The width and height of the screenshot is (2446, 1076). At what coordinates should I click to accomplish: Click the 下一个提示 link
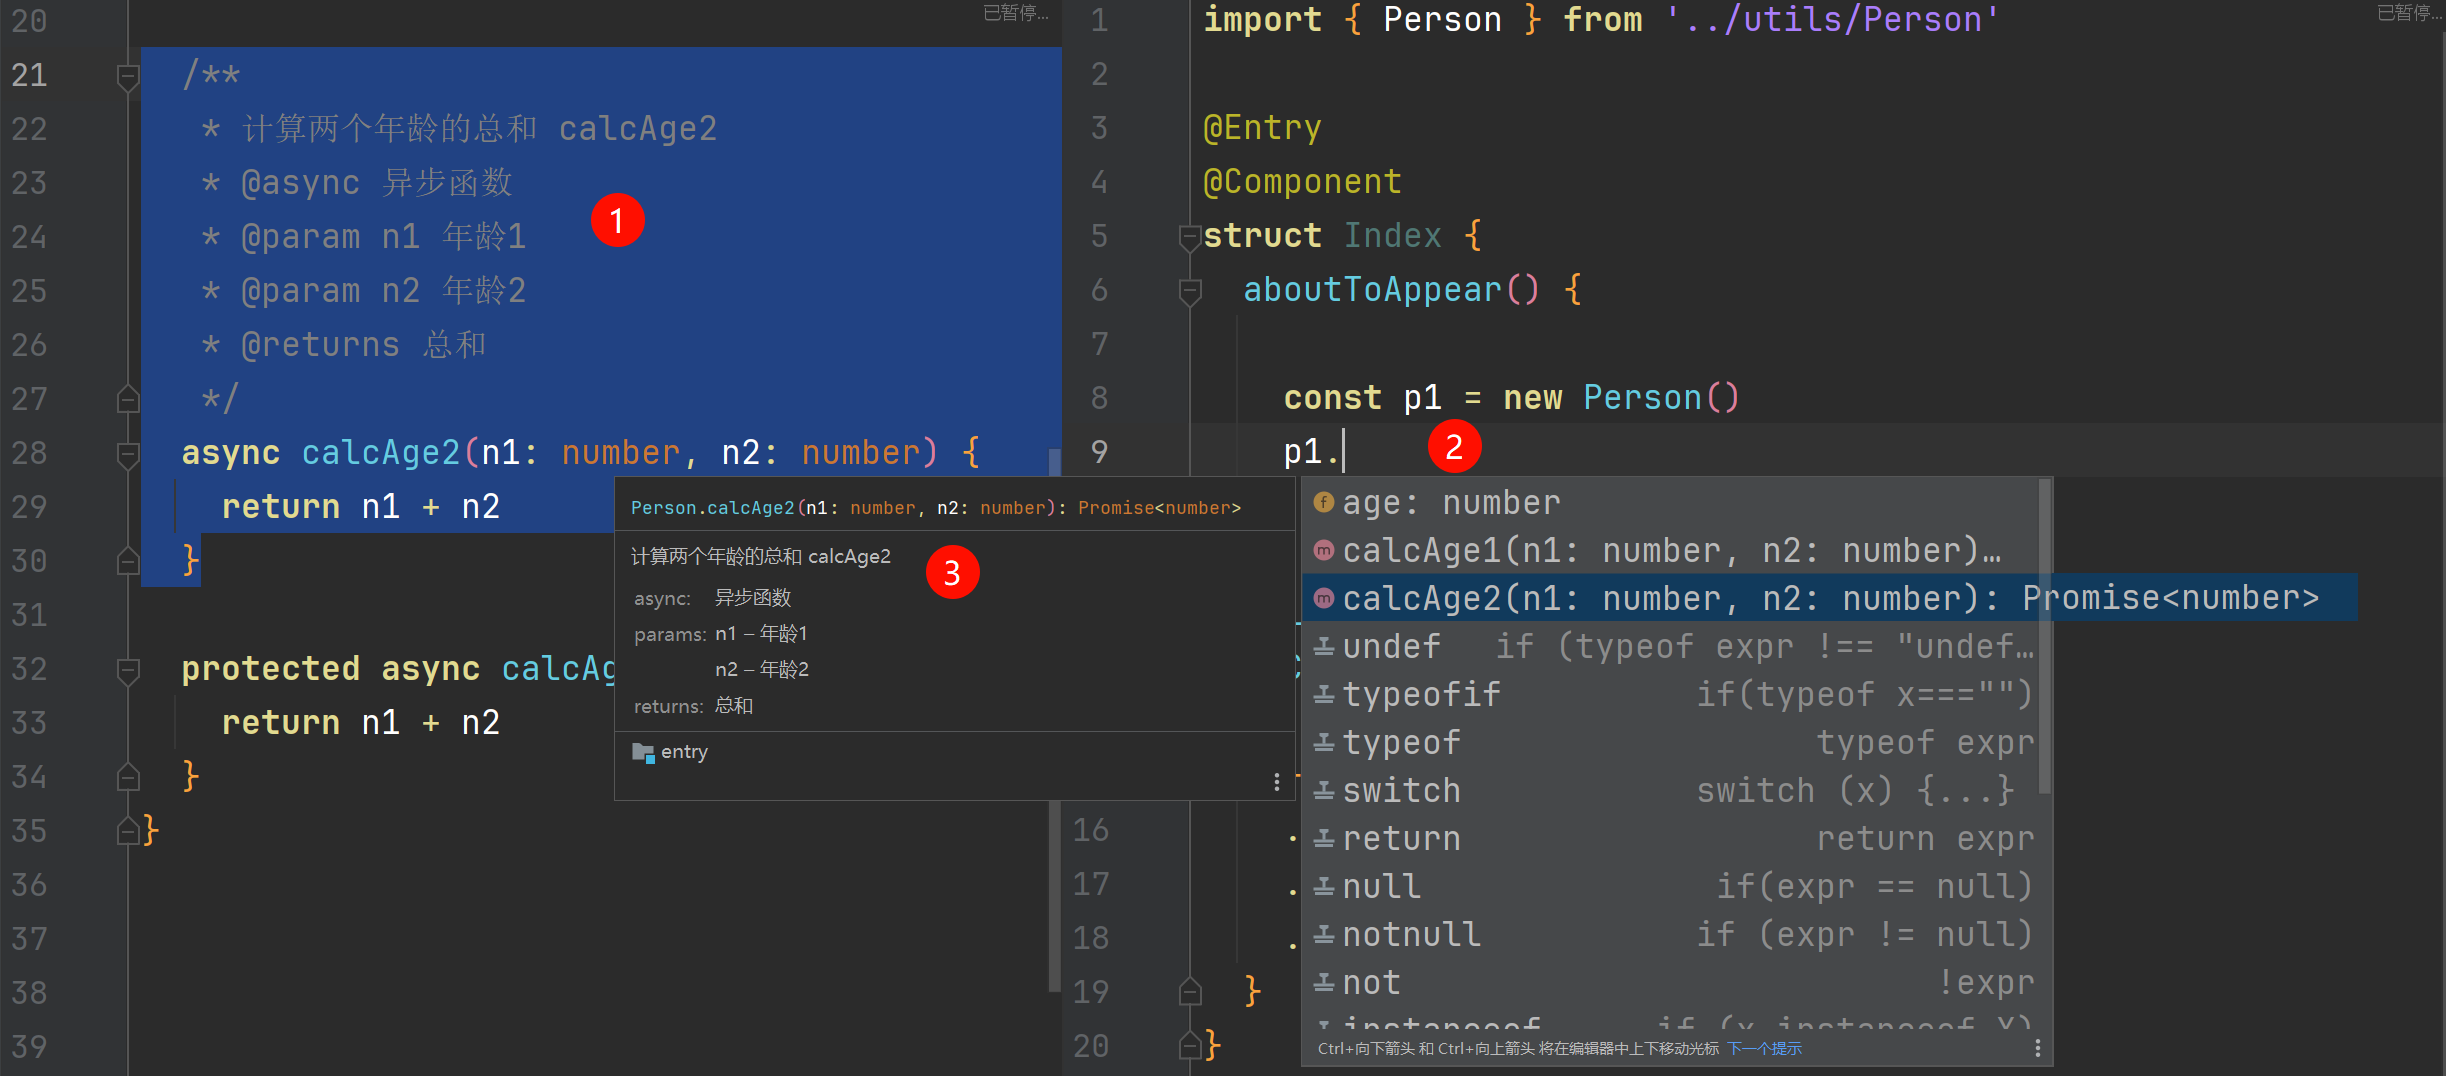tap(1764, 1048)
